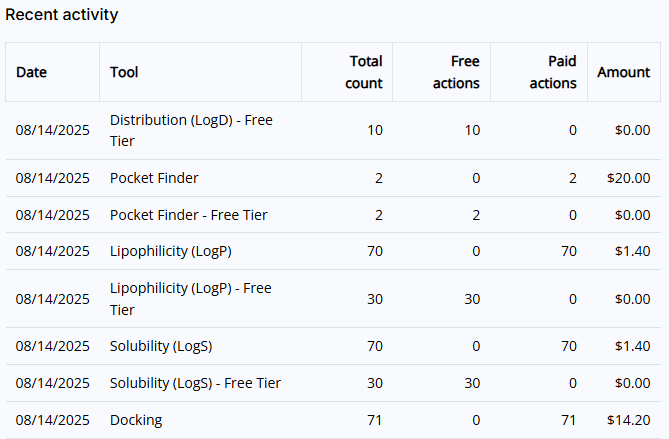Click the total count value for Docking
The width and height of the screenshot is (669, 439).
pyautogui.click(x=375, y=420)
